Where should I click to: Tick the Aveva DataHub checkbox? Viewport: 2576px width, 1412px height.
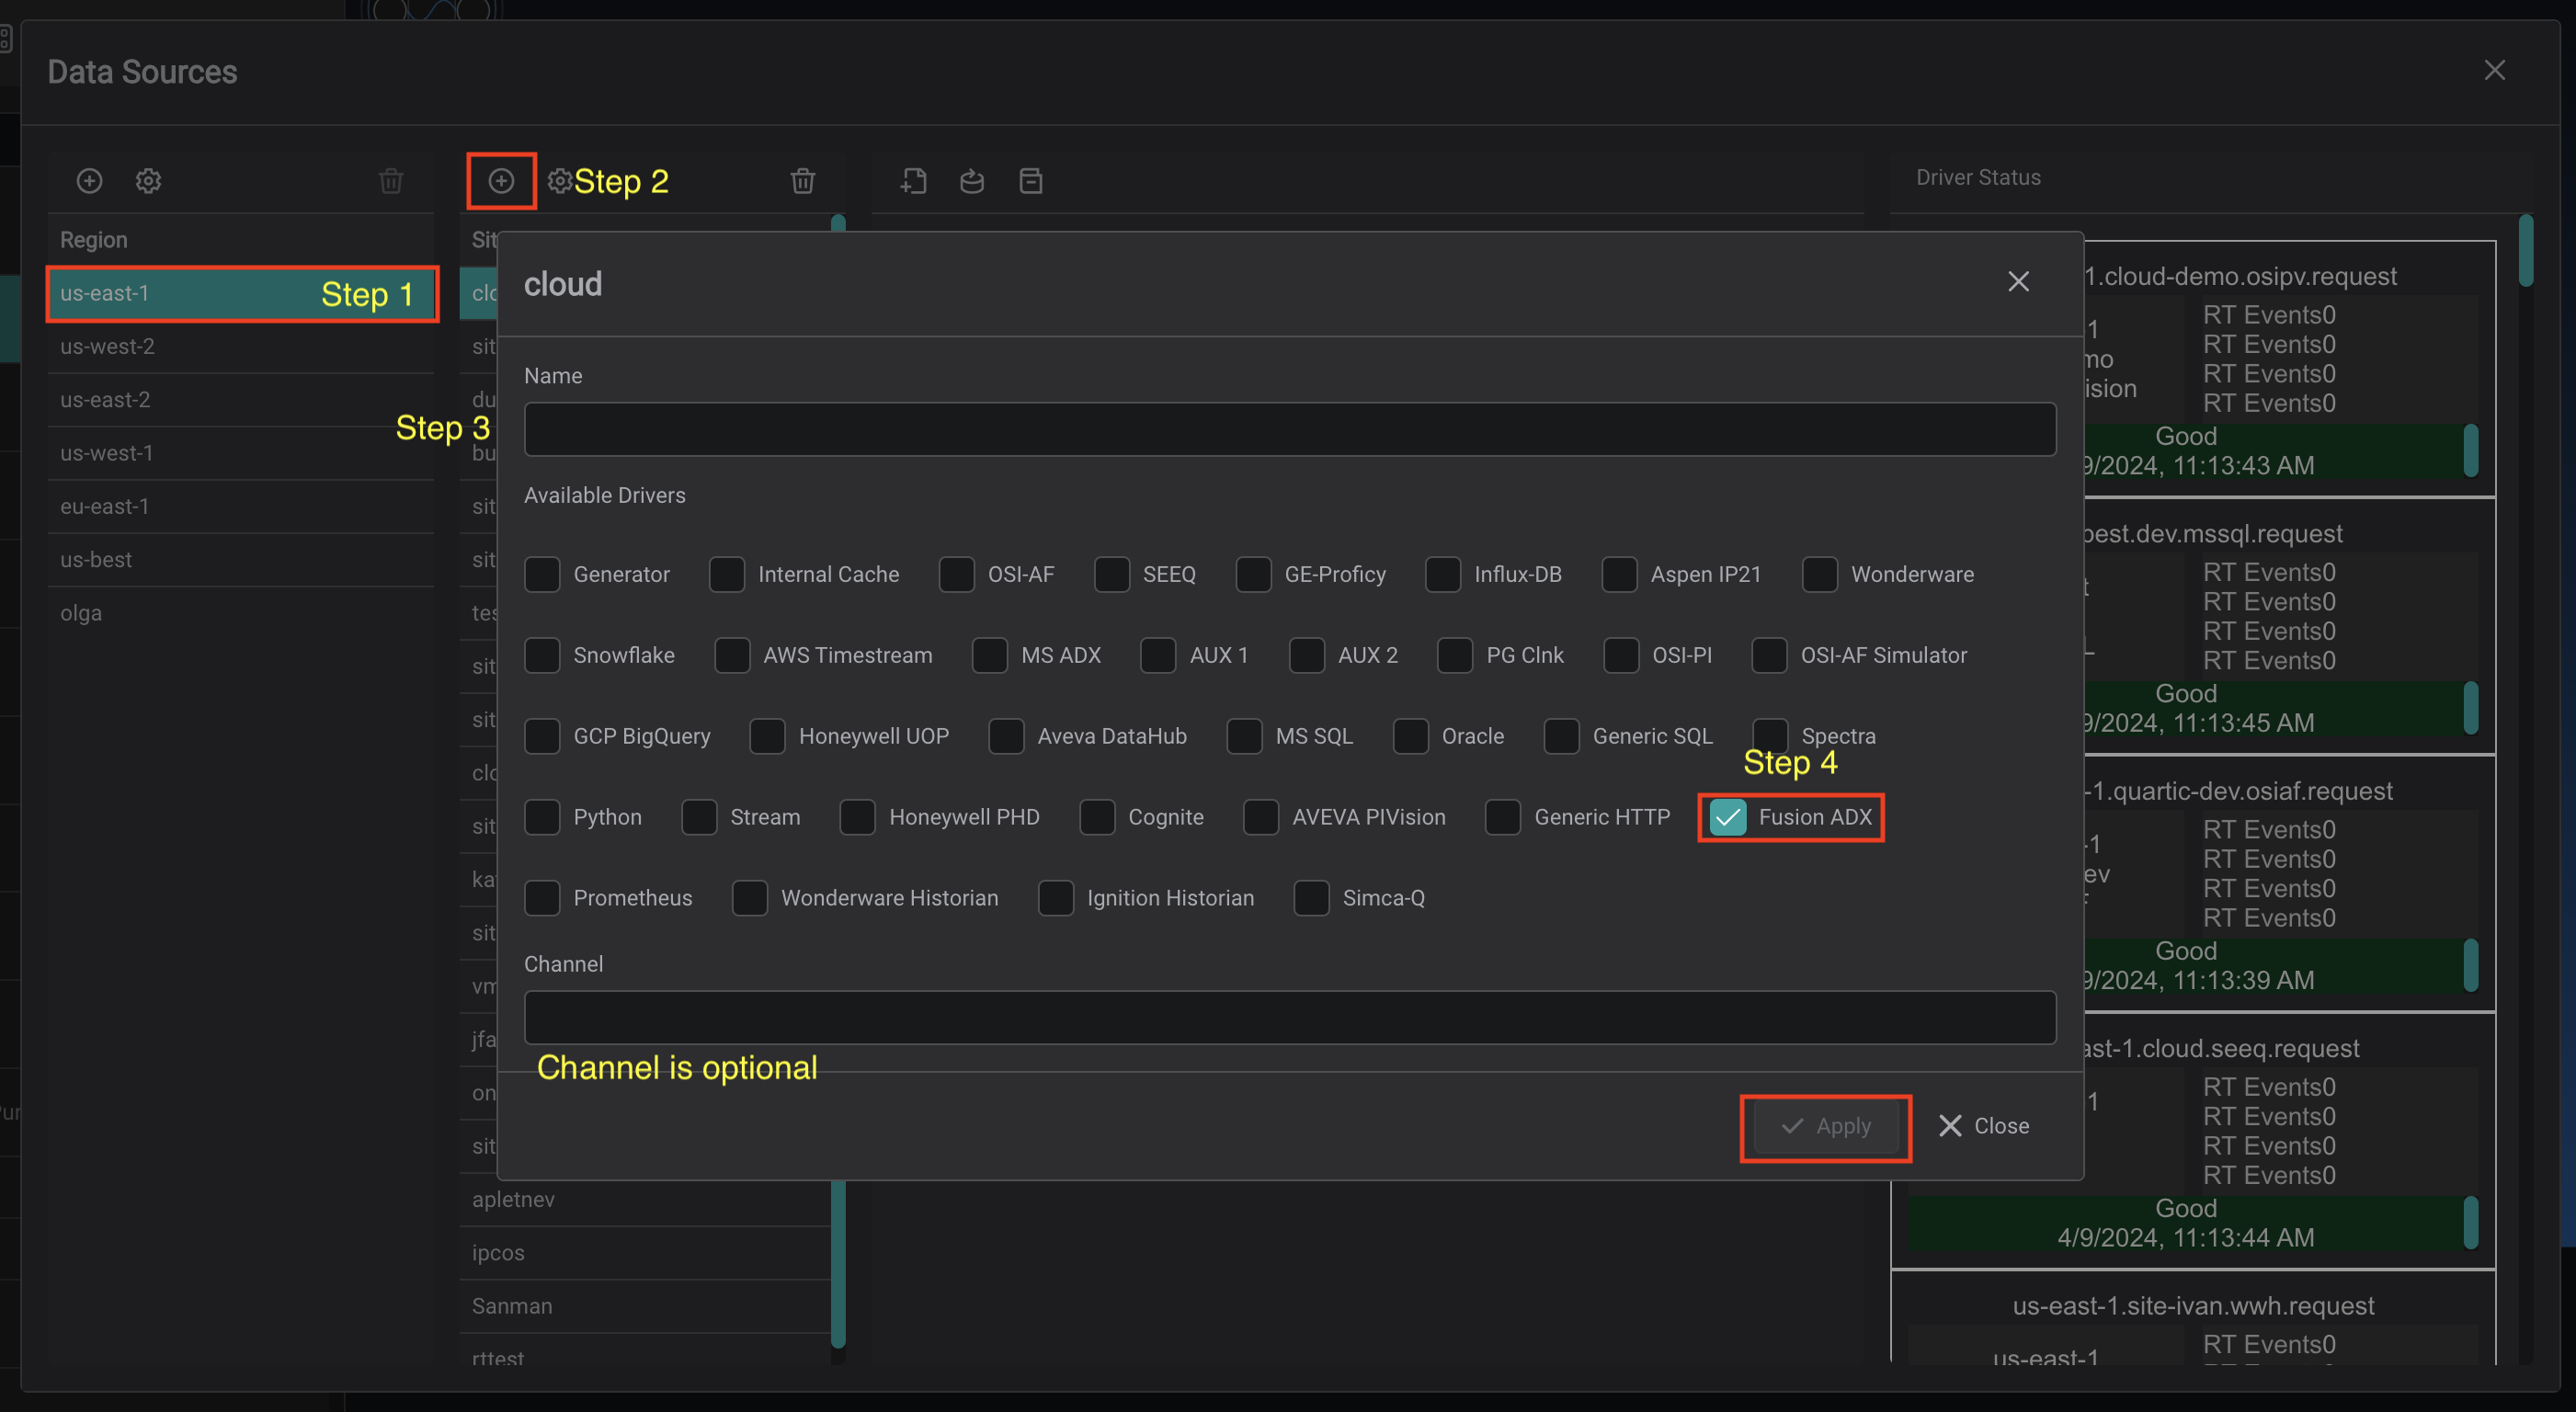pos(1007,737)
